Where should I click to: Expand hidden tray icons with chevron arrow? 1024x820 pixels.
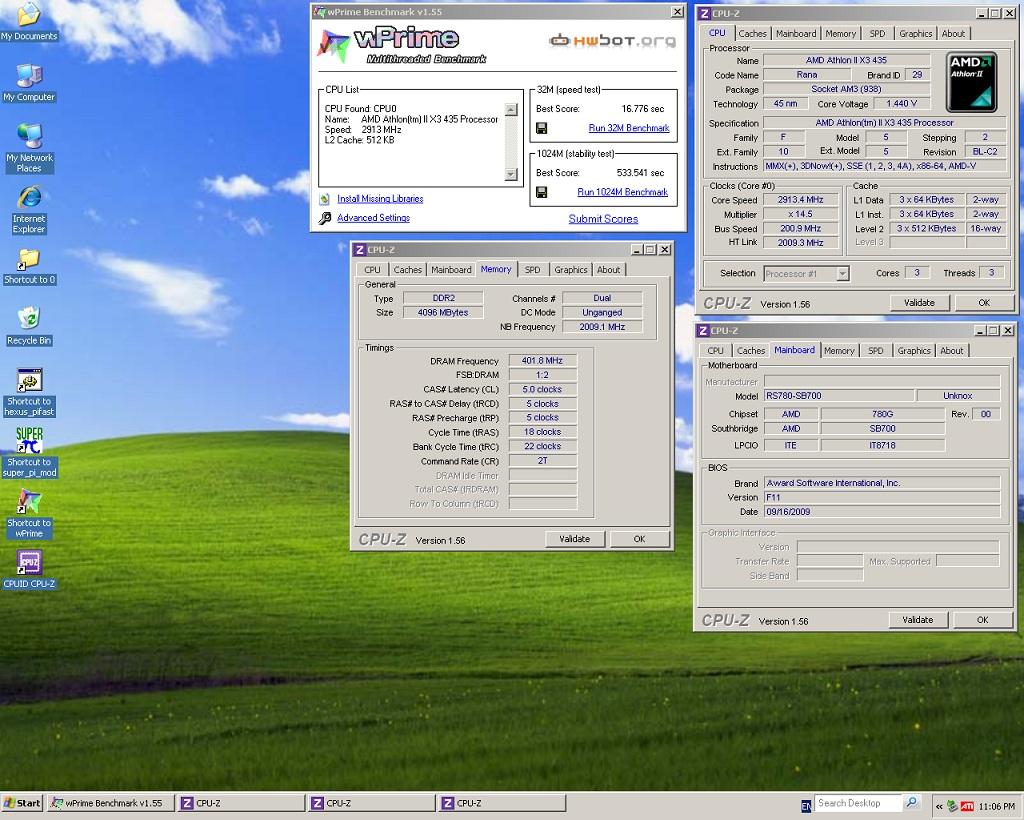(x=939, y=806)
